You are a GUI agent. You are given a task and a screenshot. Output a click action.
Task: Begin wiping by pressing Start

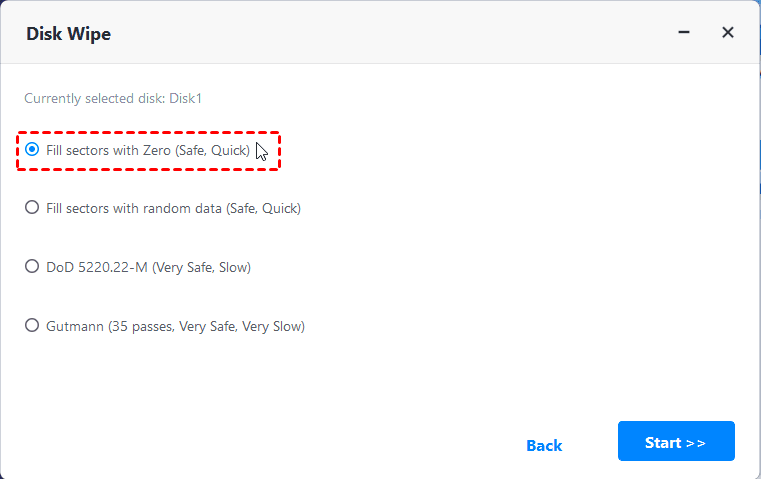[676, 442]
